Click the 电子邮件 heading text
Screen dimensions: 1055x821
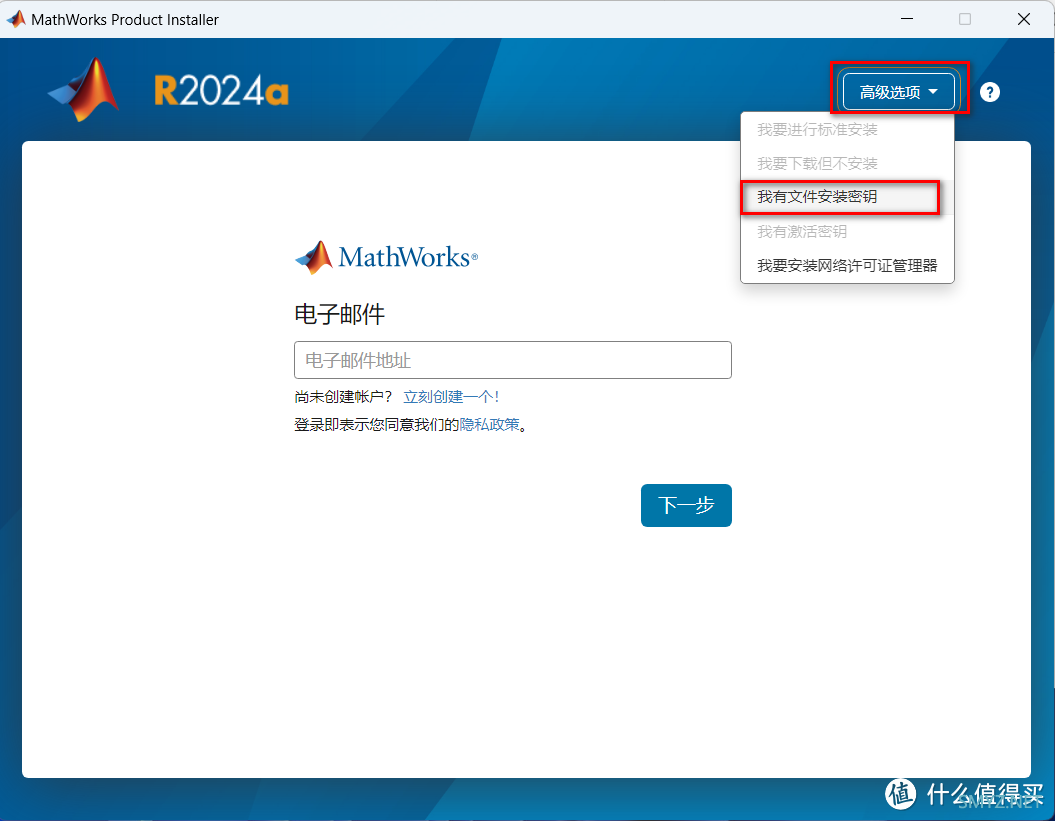coord(340,314)
